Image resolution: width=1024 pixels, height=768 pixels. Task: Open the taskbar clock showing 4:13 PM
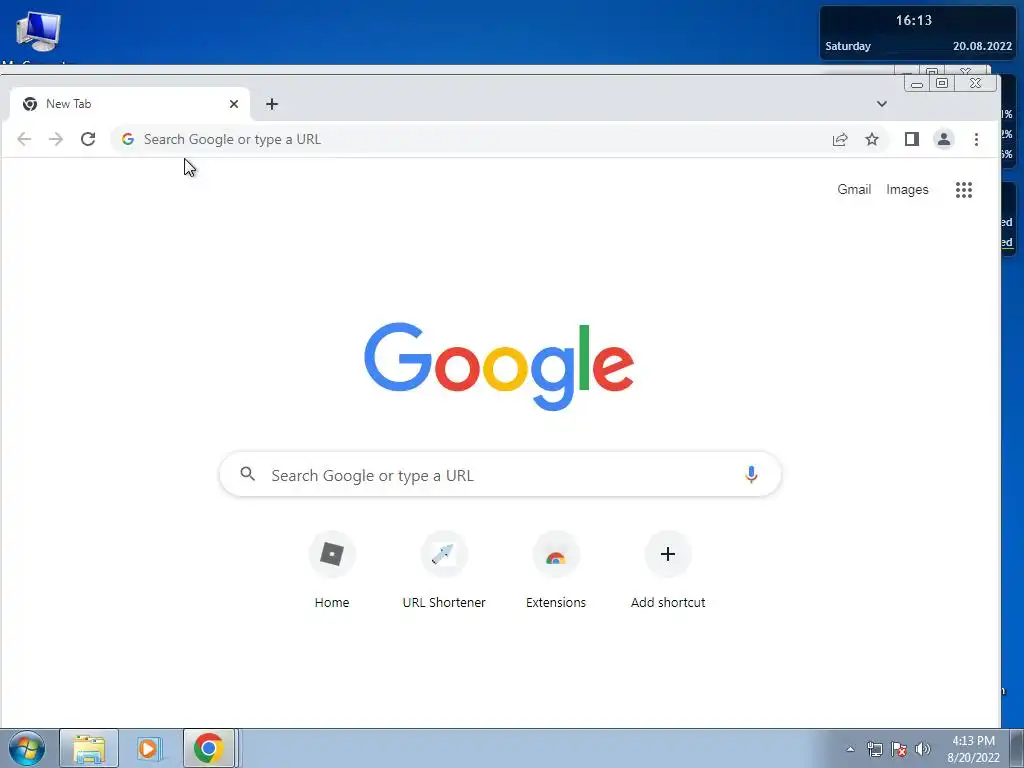(973, 749)
